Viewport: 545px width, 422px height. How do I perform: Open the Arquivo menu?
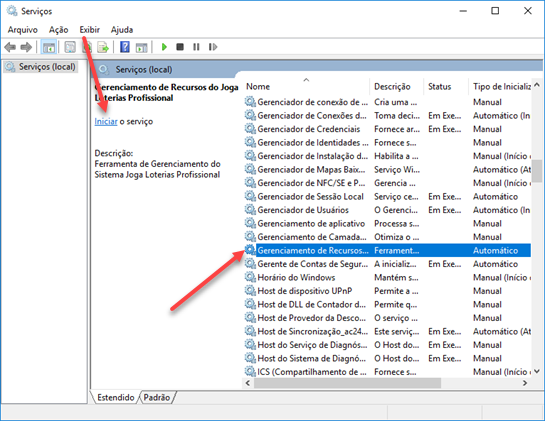point(23,30)
